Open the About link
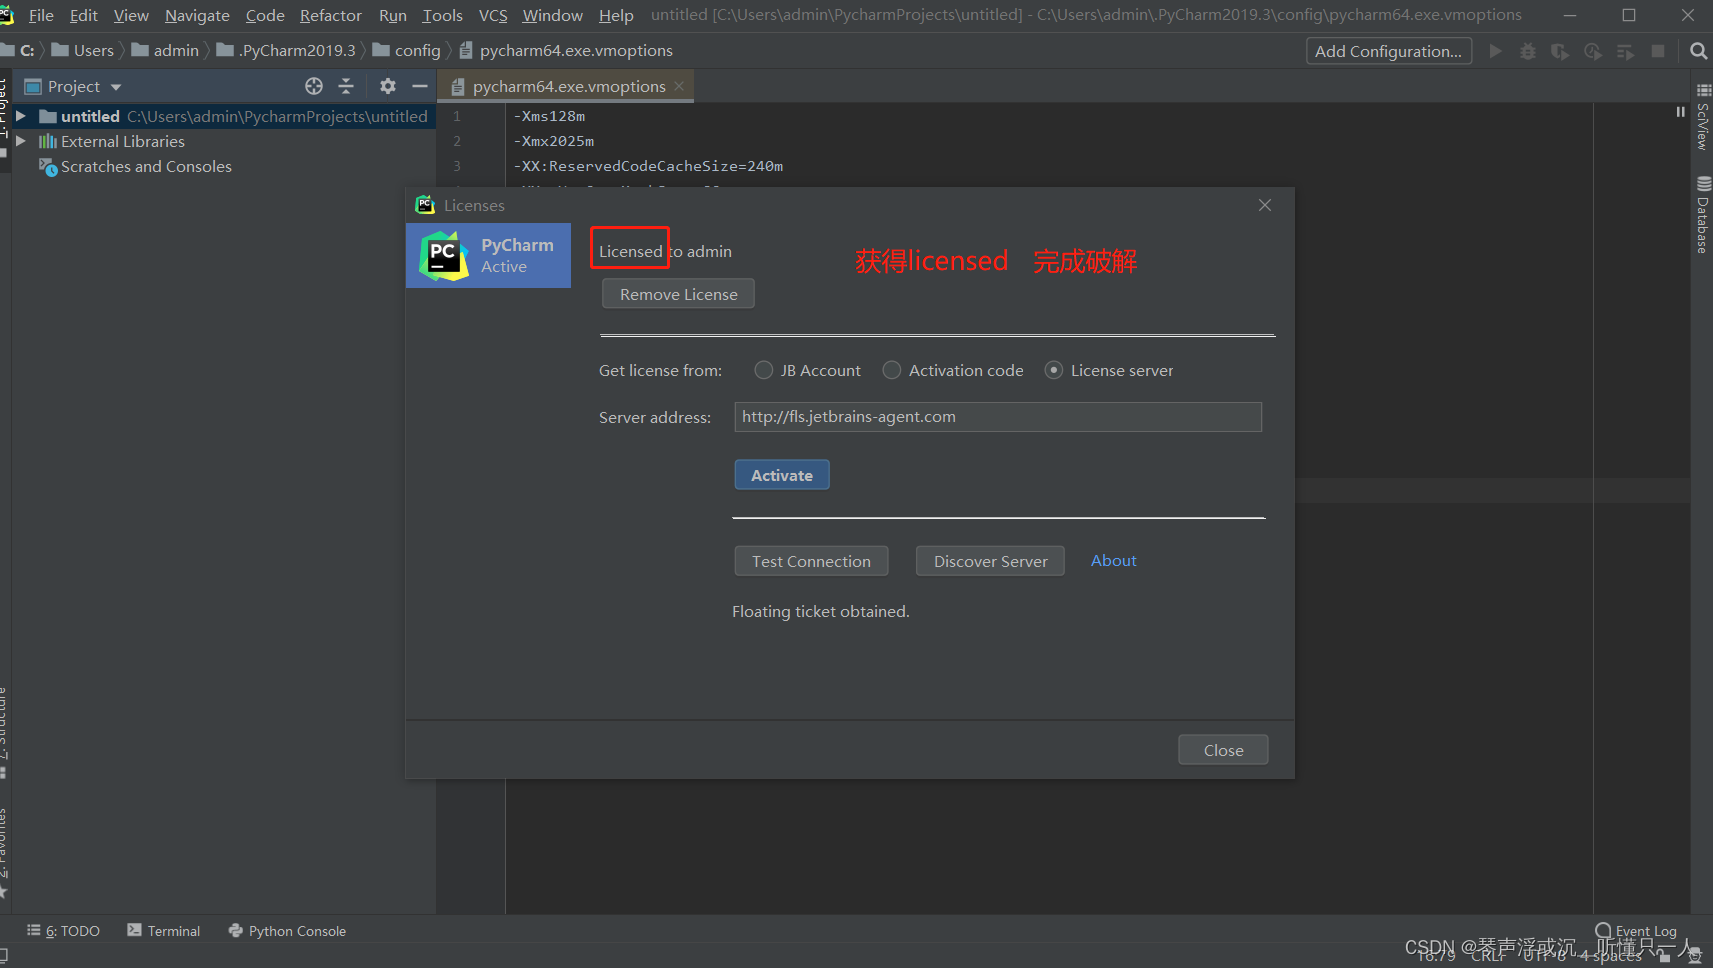1713x968 pixels. 1113,560
